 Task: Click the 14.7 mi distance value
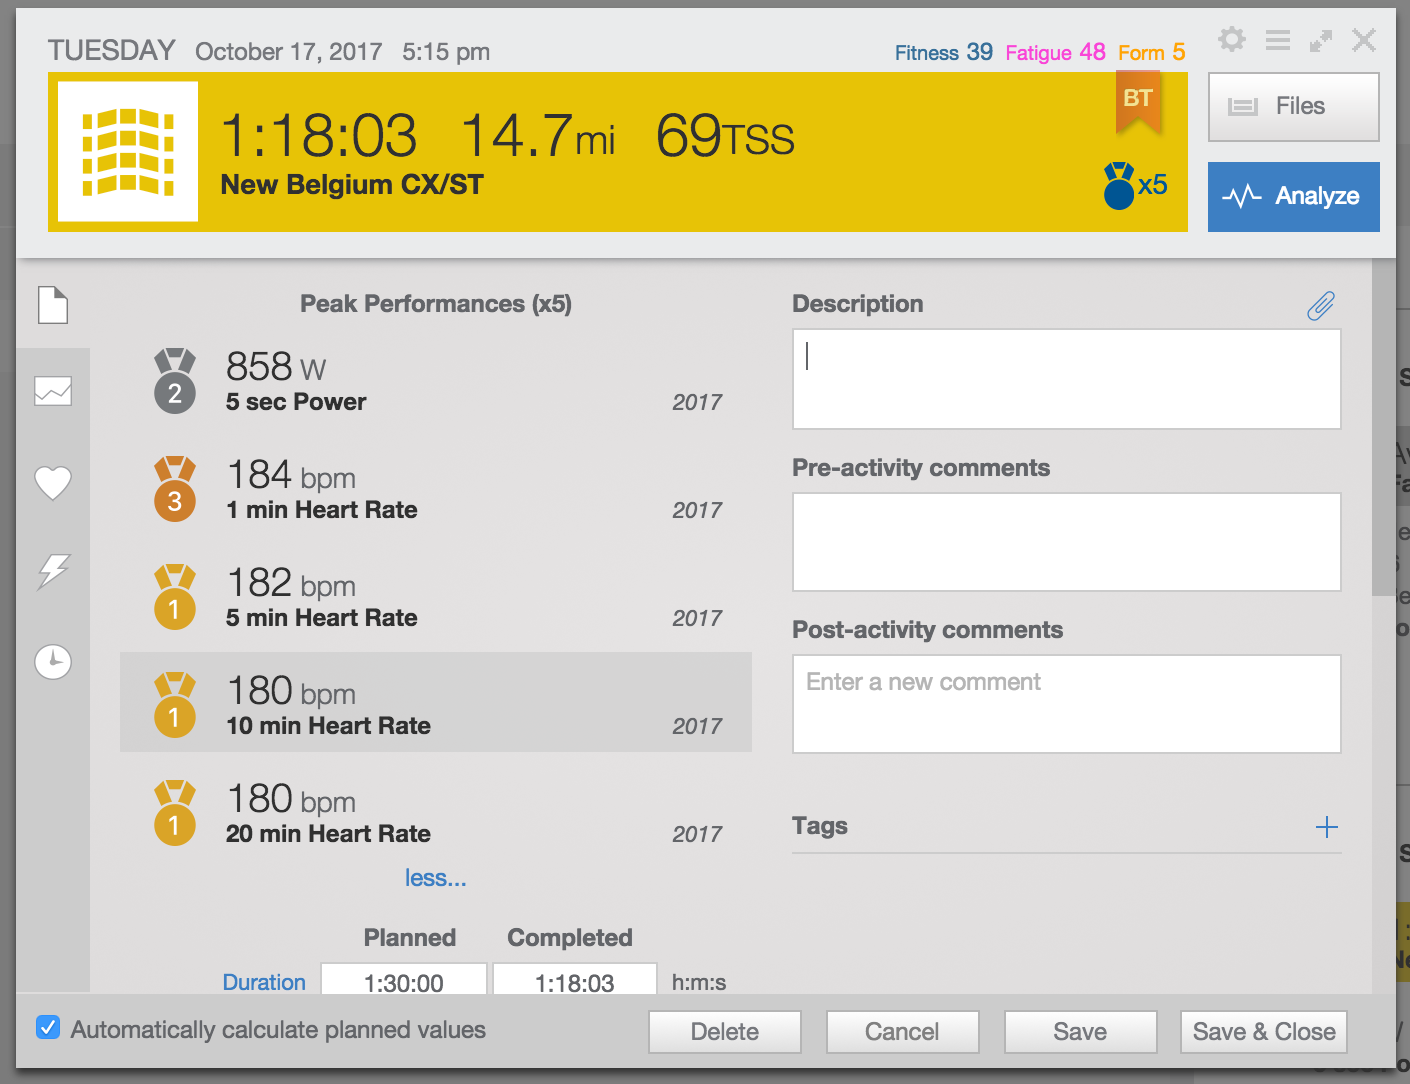(x=538, y=136)
